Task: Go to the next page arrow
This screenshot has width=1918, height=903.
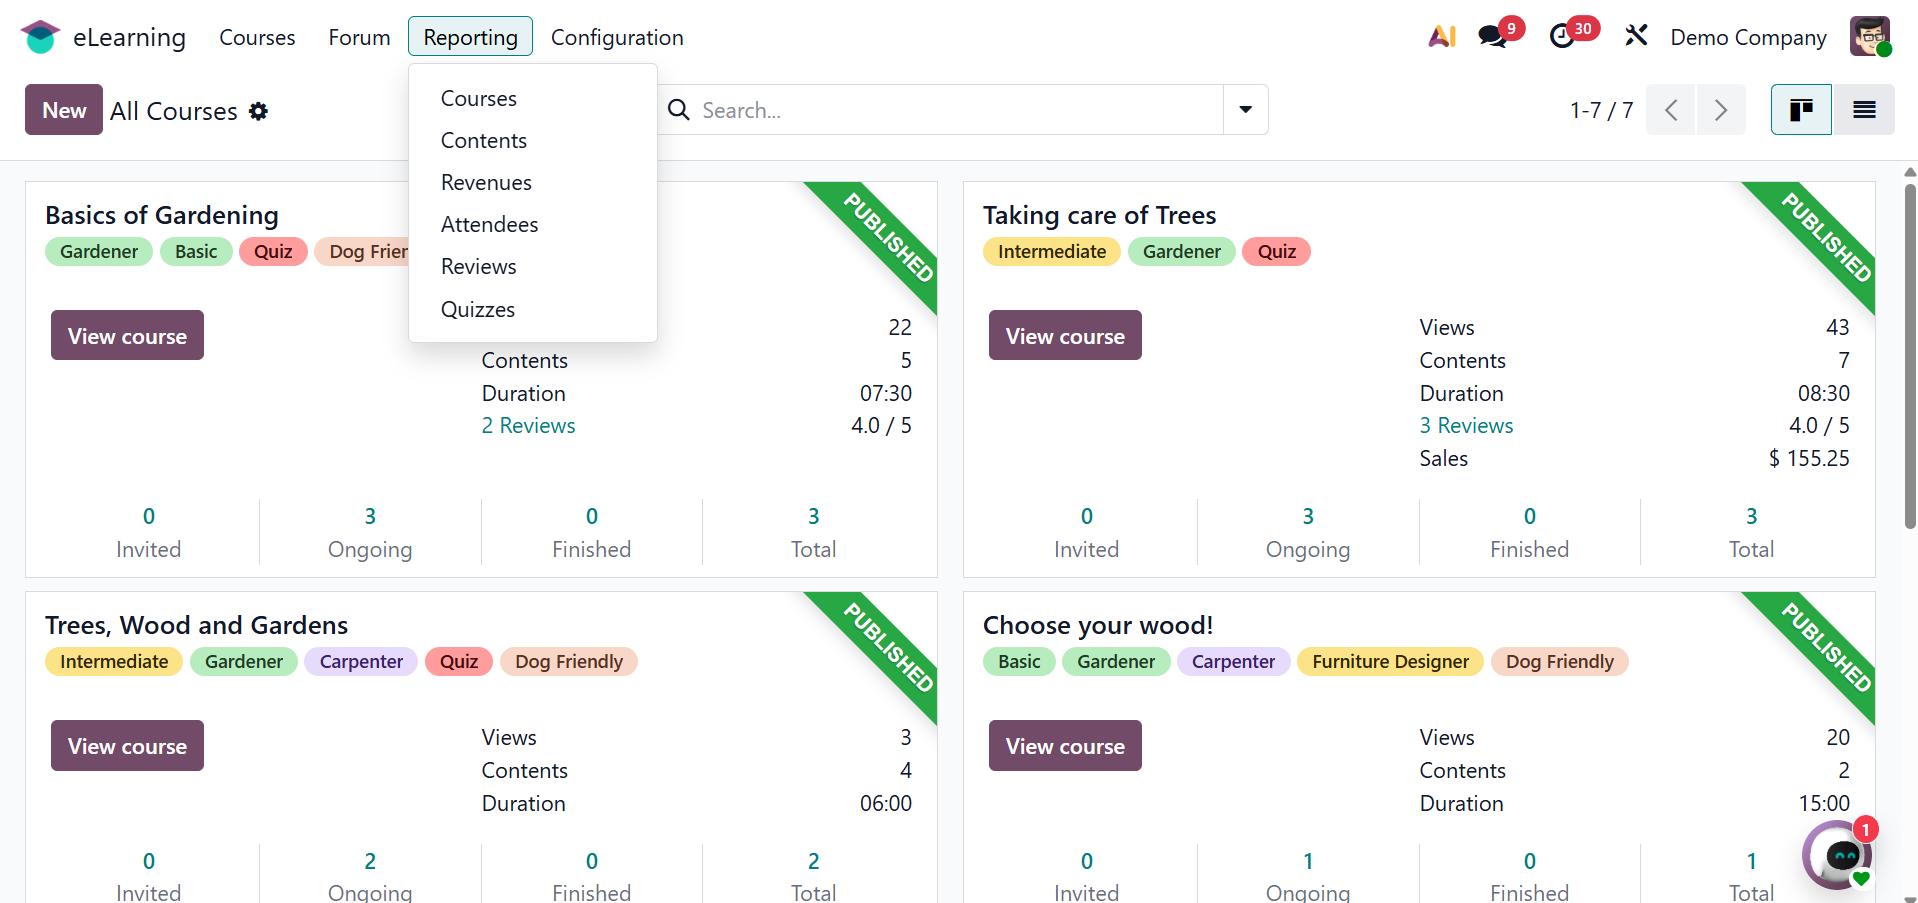Action: point(1721,110)
